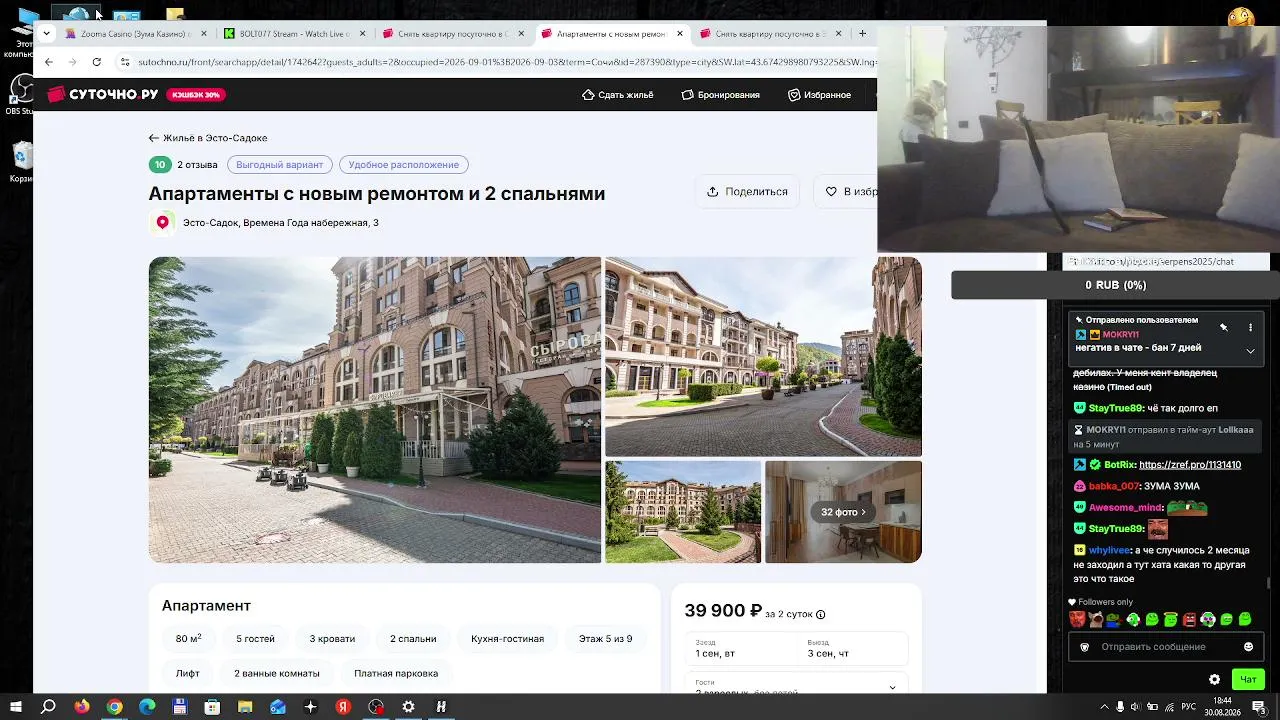
Task: Switch to the first Снять квартиру посуточно tab
Action: tap(452, 34)
